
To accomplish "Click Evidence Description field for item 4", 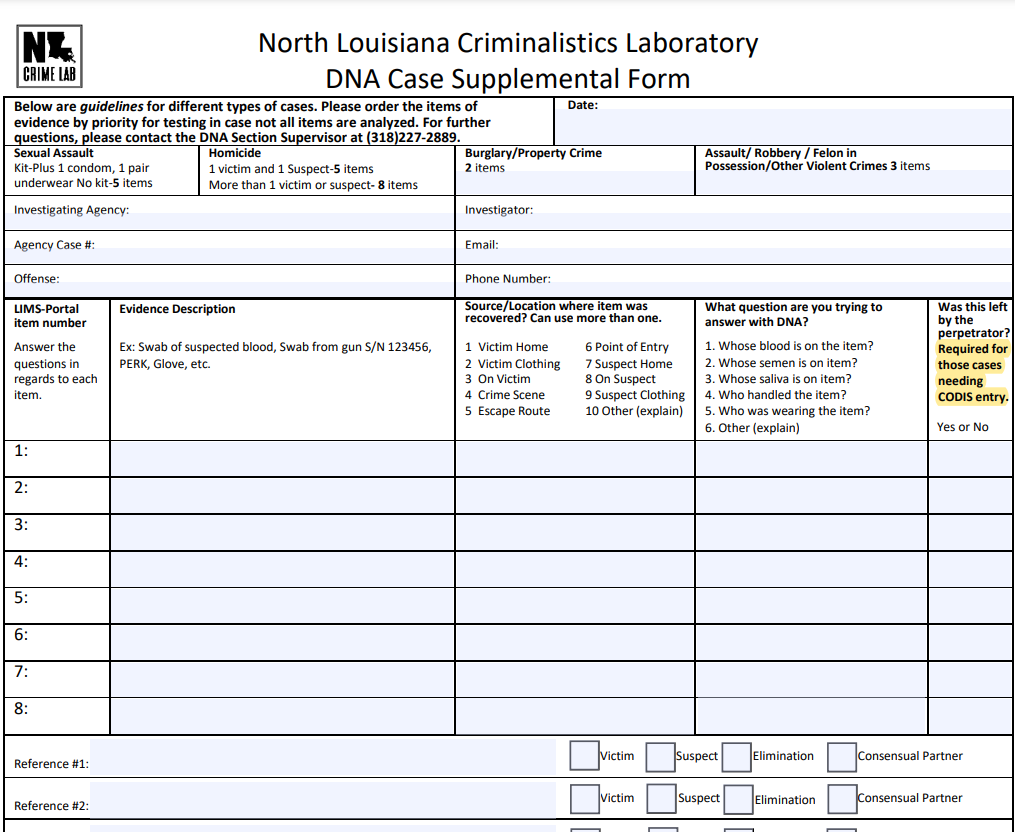I will pos(282,569).
